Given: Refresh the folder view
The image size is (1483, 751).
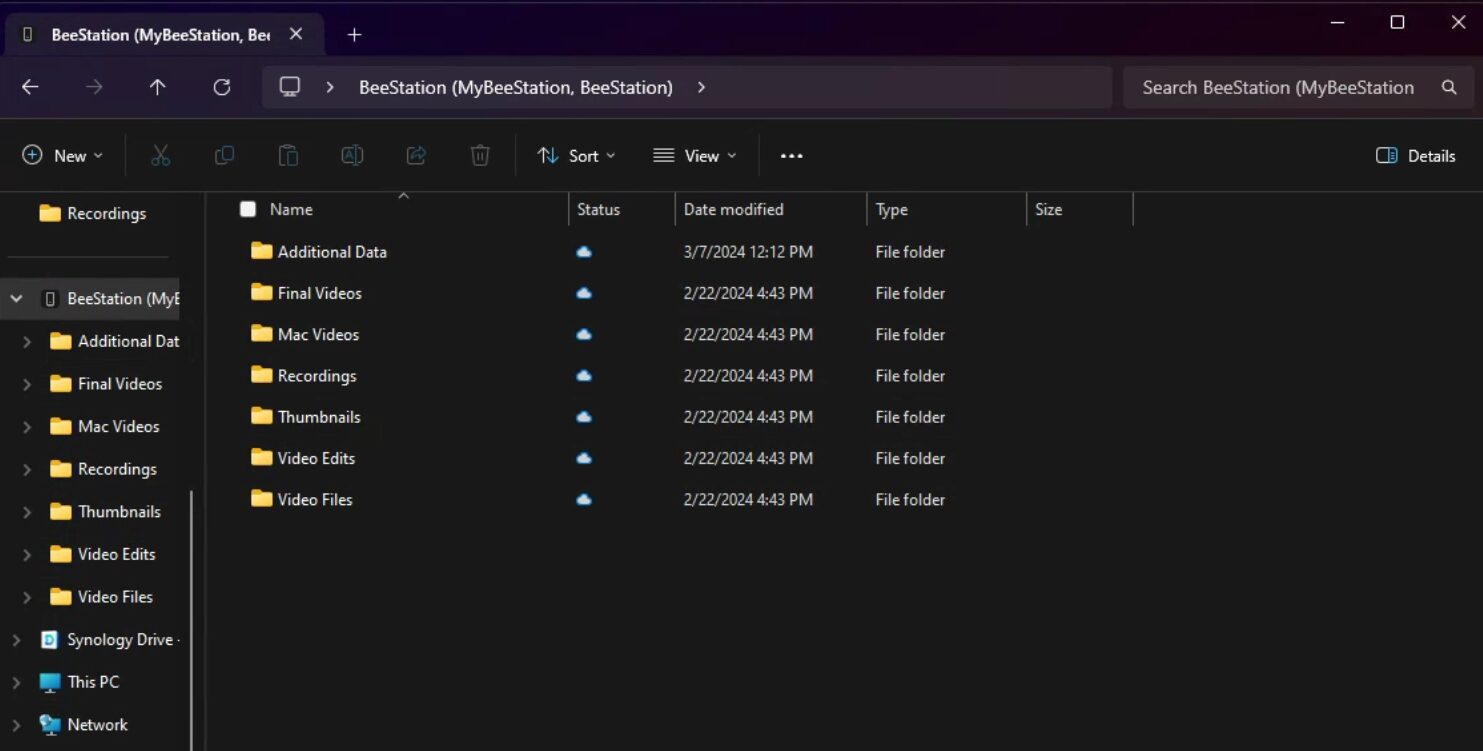Looking at the screenshot, I should 222,87.
